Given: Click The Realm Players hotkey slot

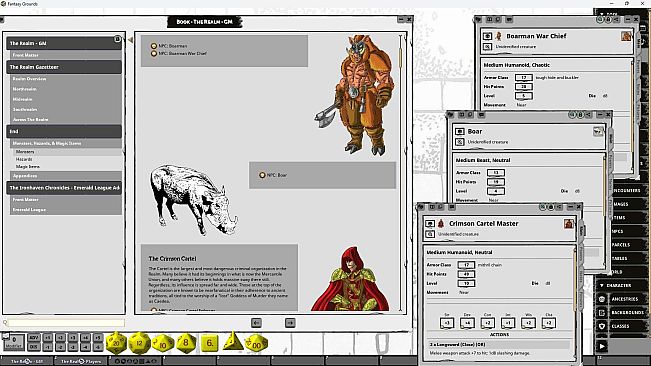Looking at the screenshot, I should coord(81,361).
